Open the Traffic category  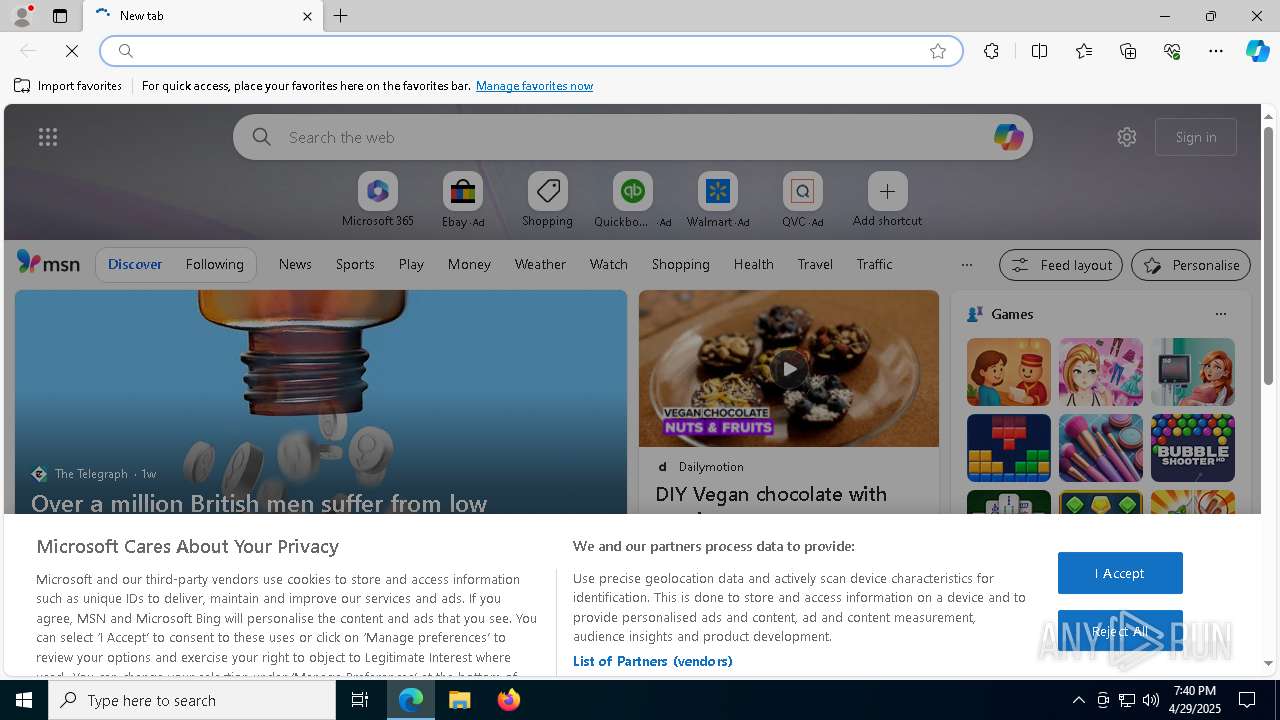pos(874,264)
